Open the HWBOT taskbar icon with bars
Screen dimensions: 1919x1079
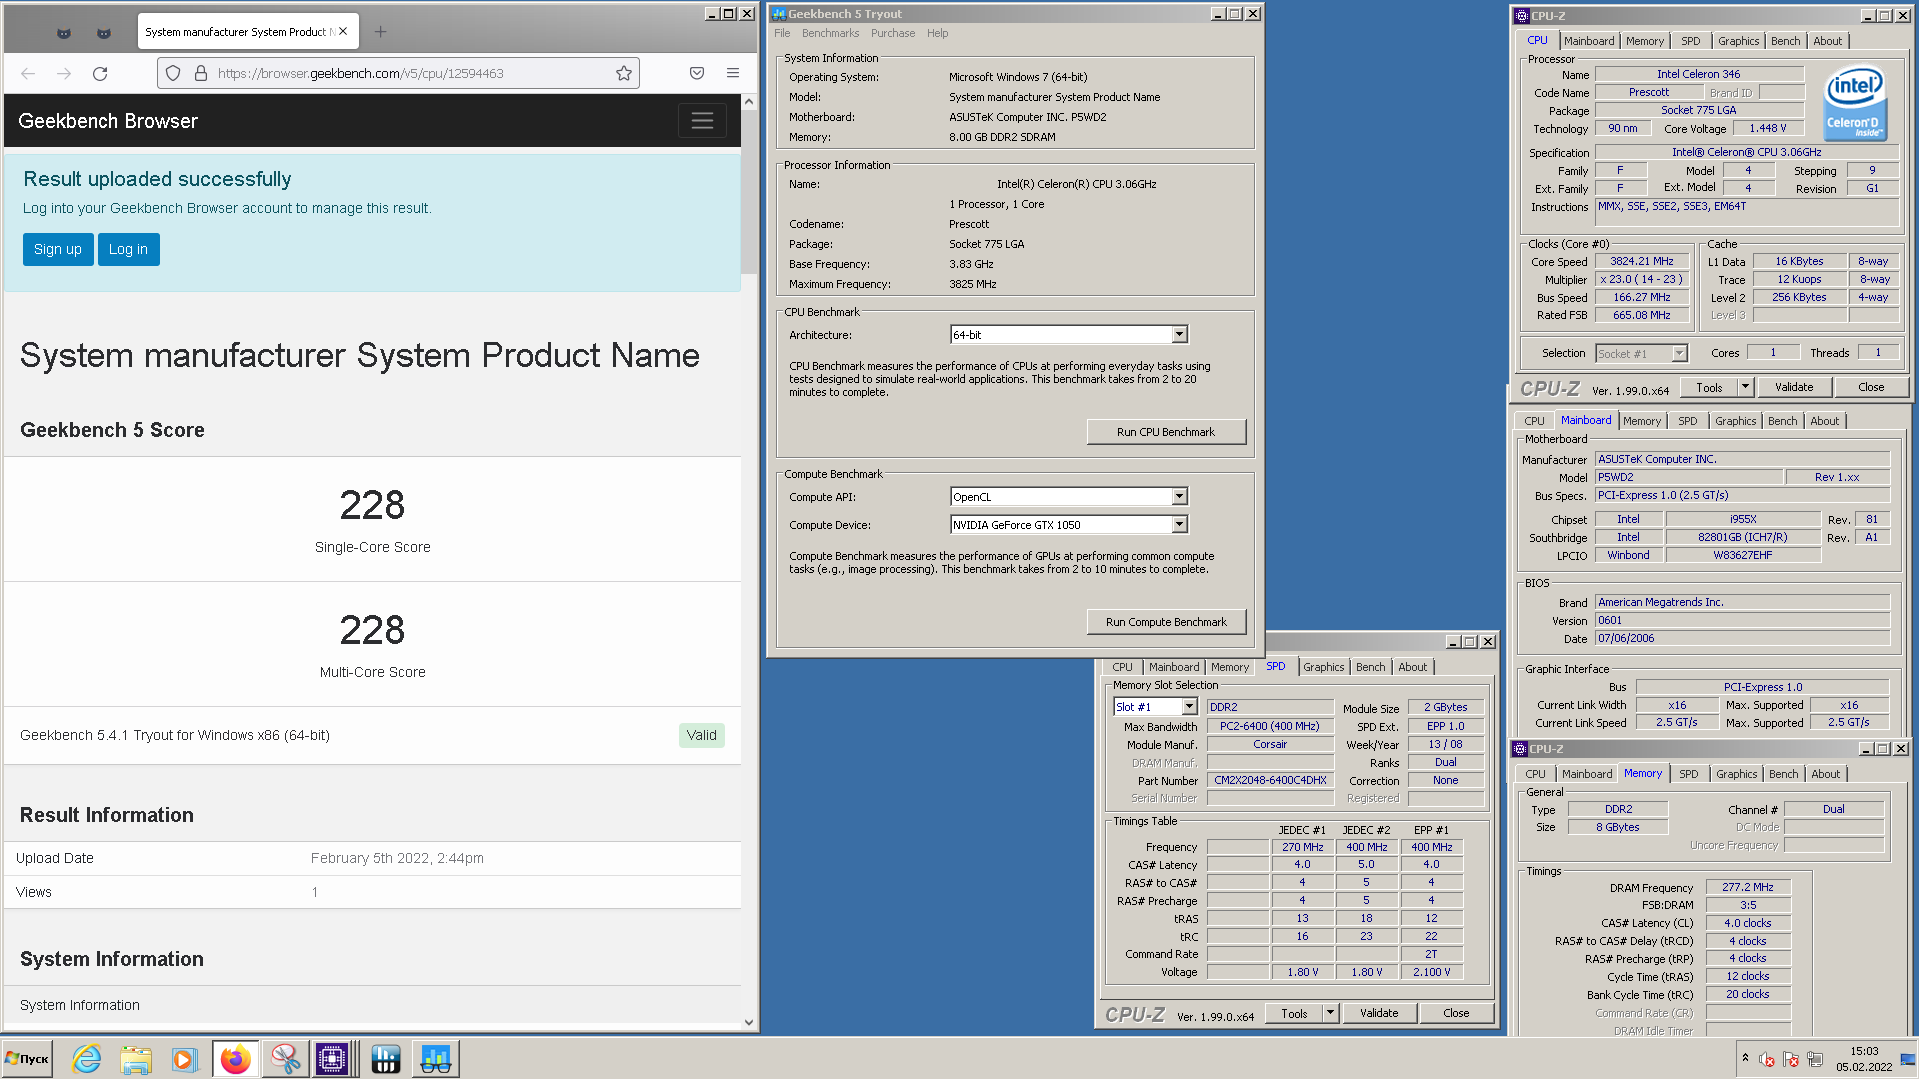(385, 1059)
